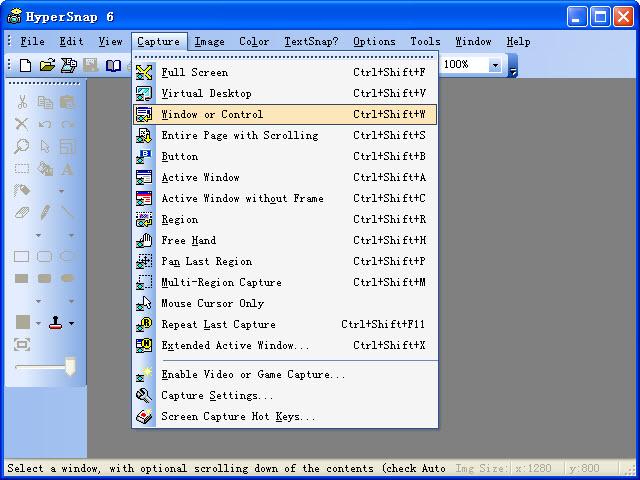Click the gray foreground color swatch
Screen dimensions: 640x480
pyautogui.click(x=23, y=322)
